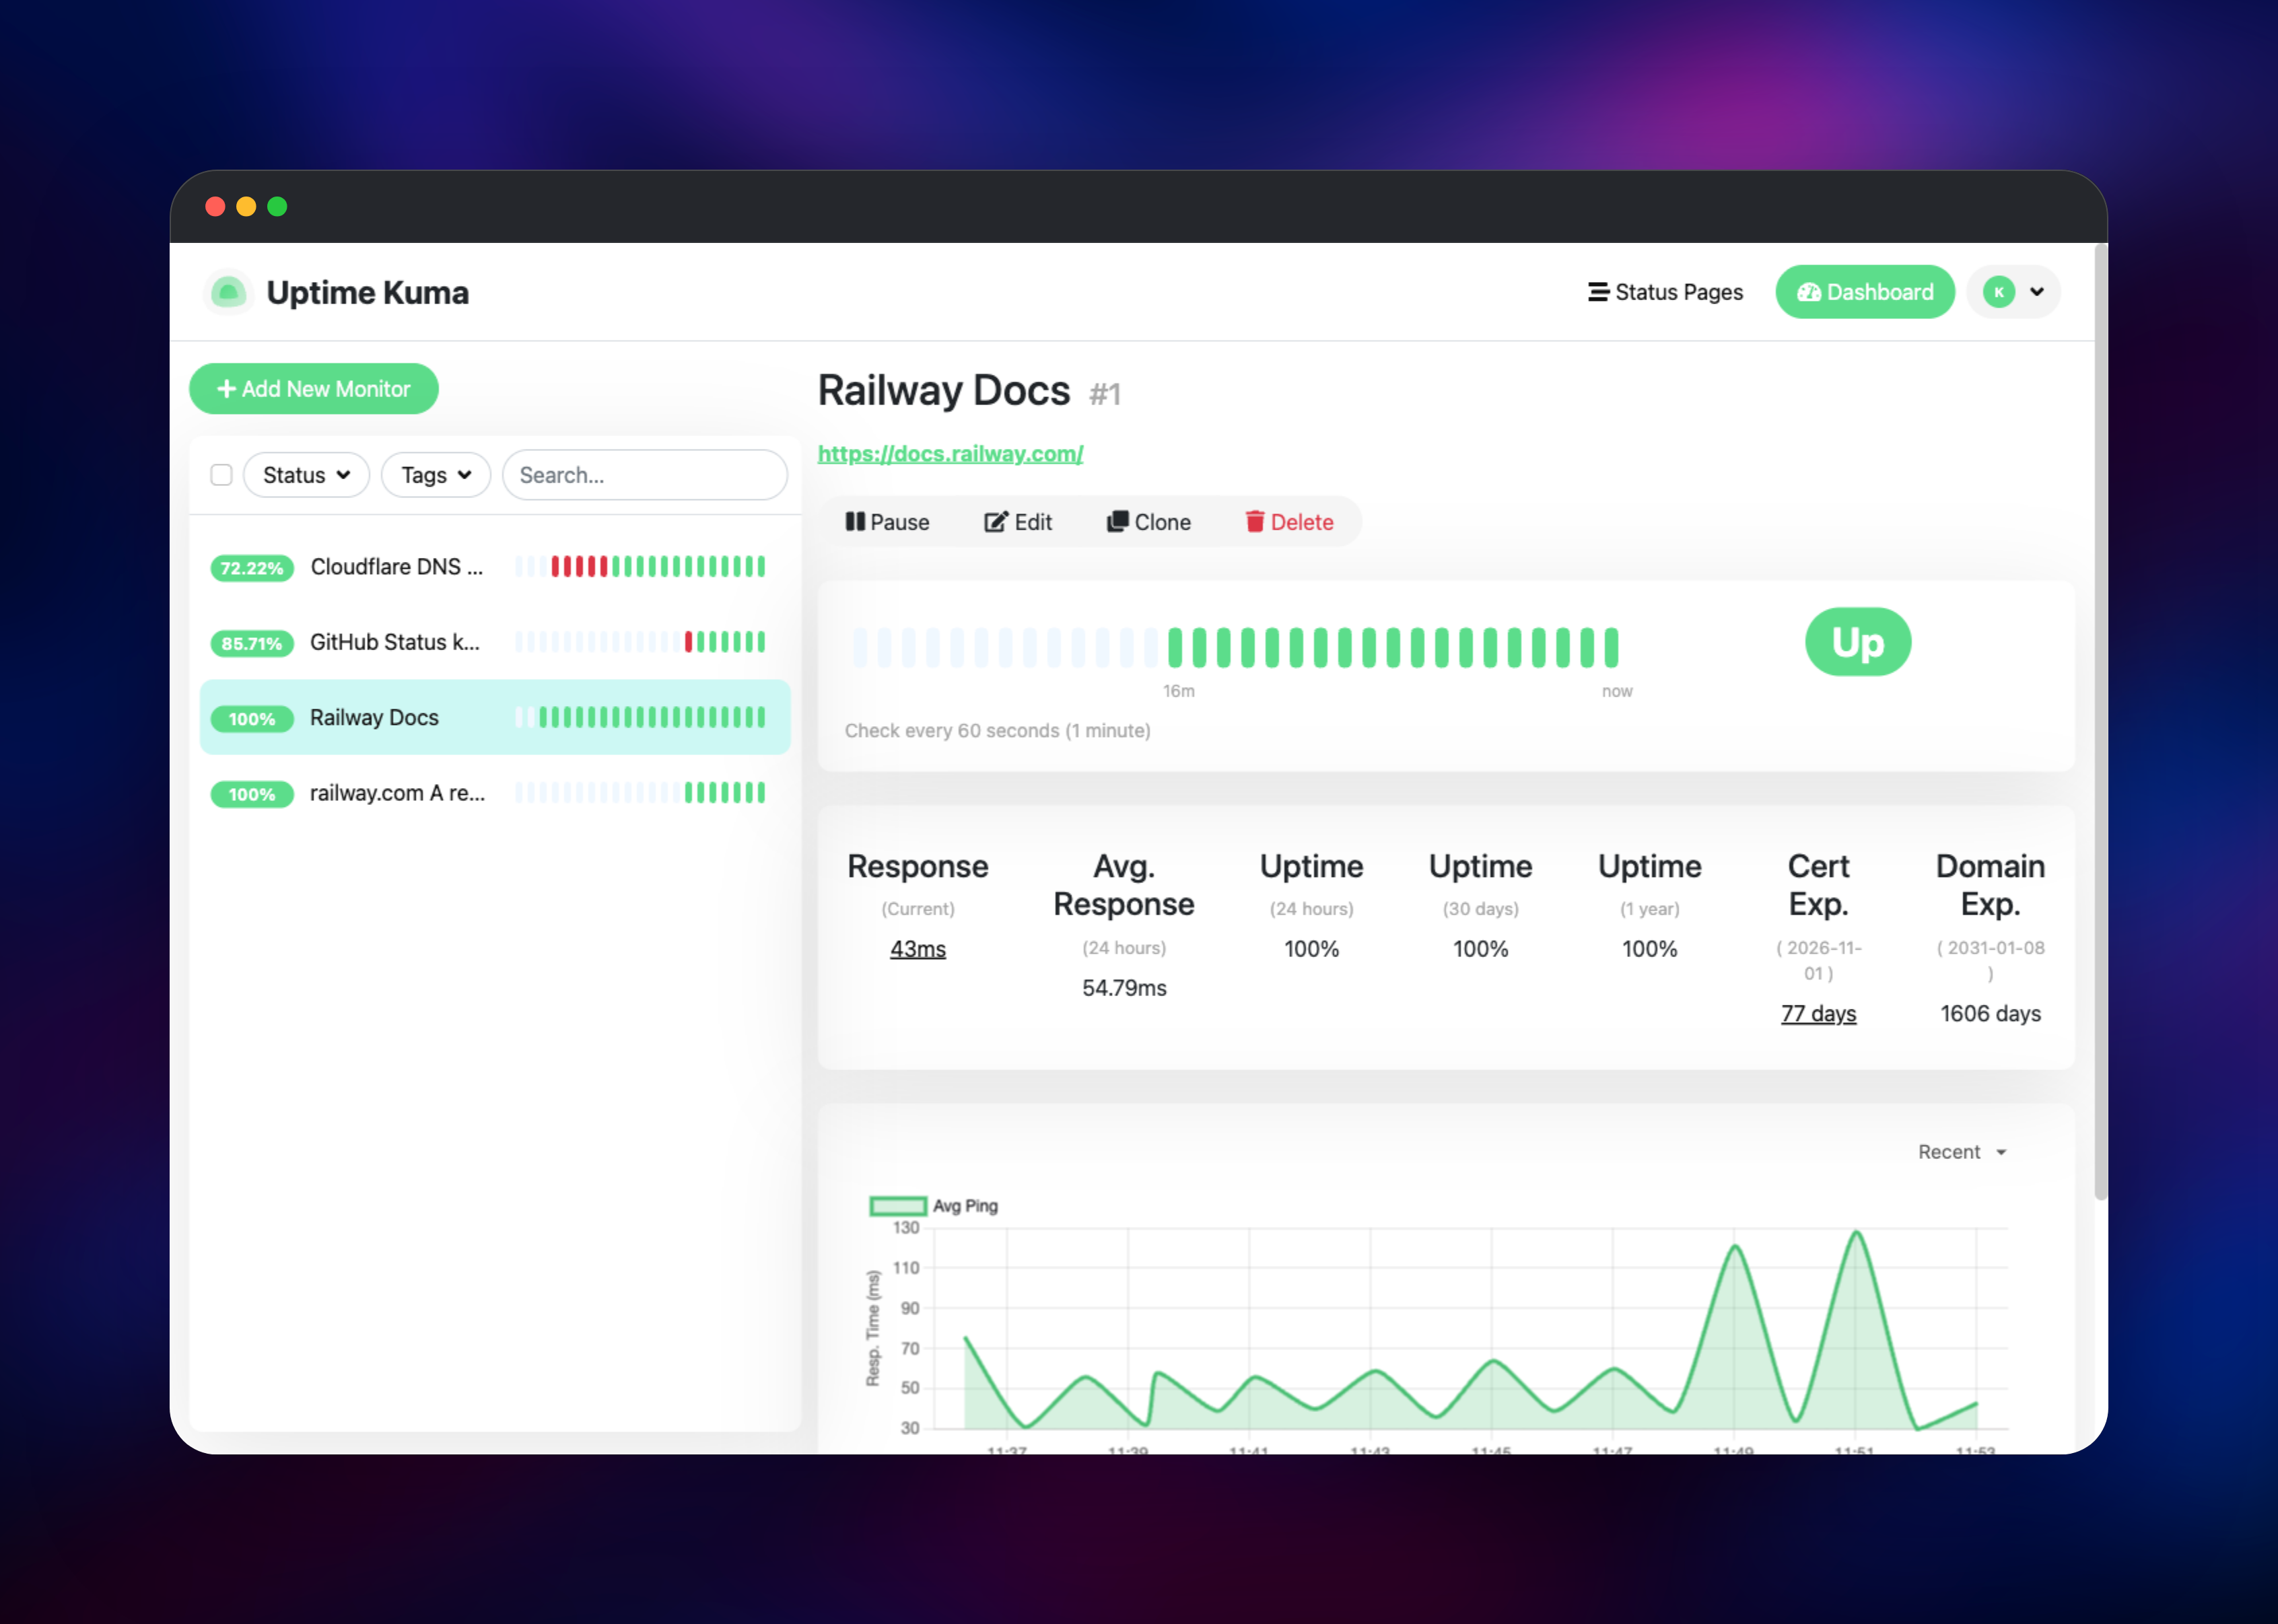Select the GitHub Status monitor
Screen dimensions: 2278x1624
(x=495, y=642)
